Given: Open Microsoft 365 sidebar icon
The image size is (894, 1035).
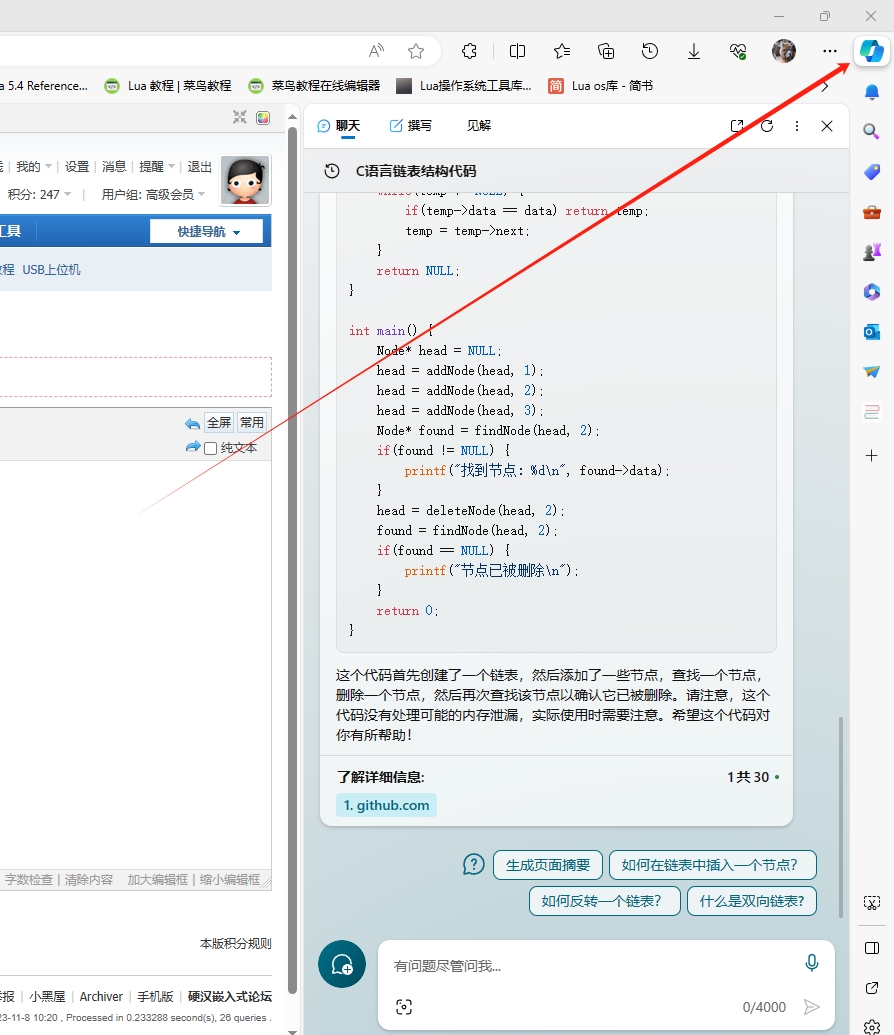Looking at the screenshot, I should click(872, 291).
